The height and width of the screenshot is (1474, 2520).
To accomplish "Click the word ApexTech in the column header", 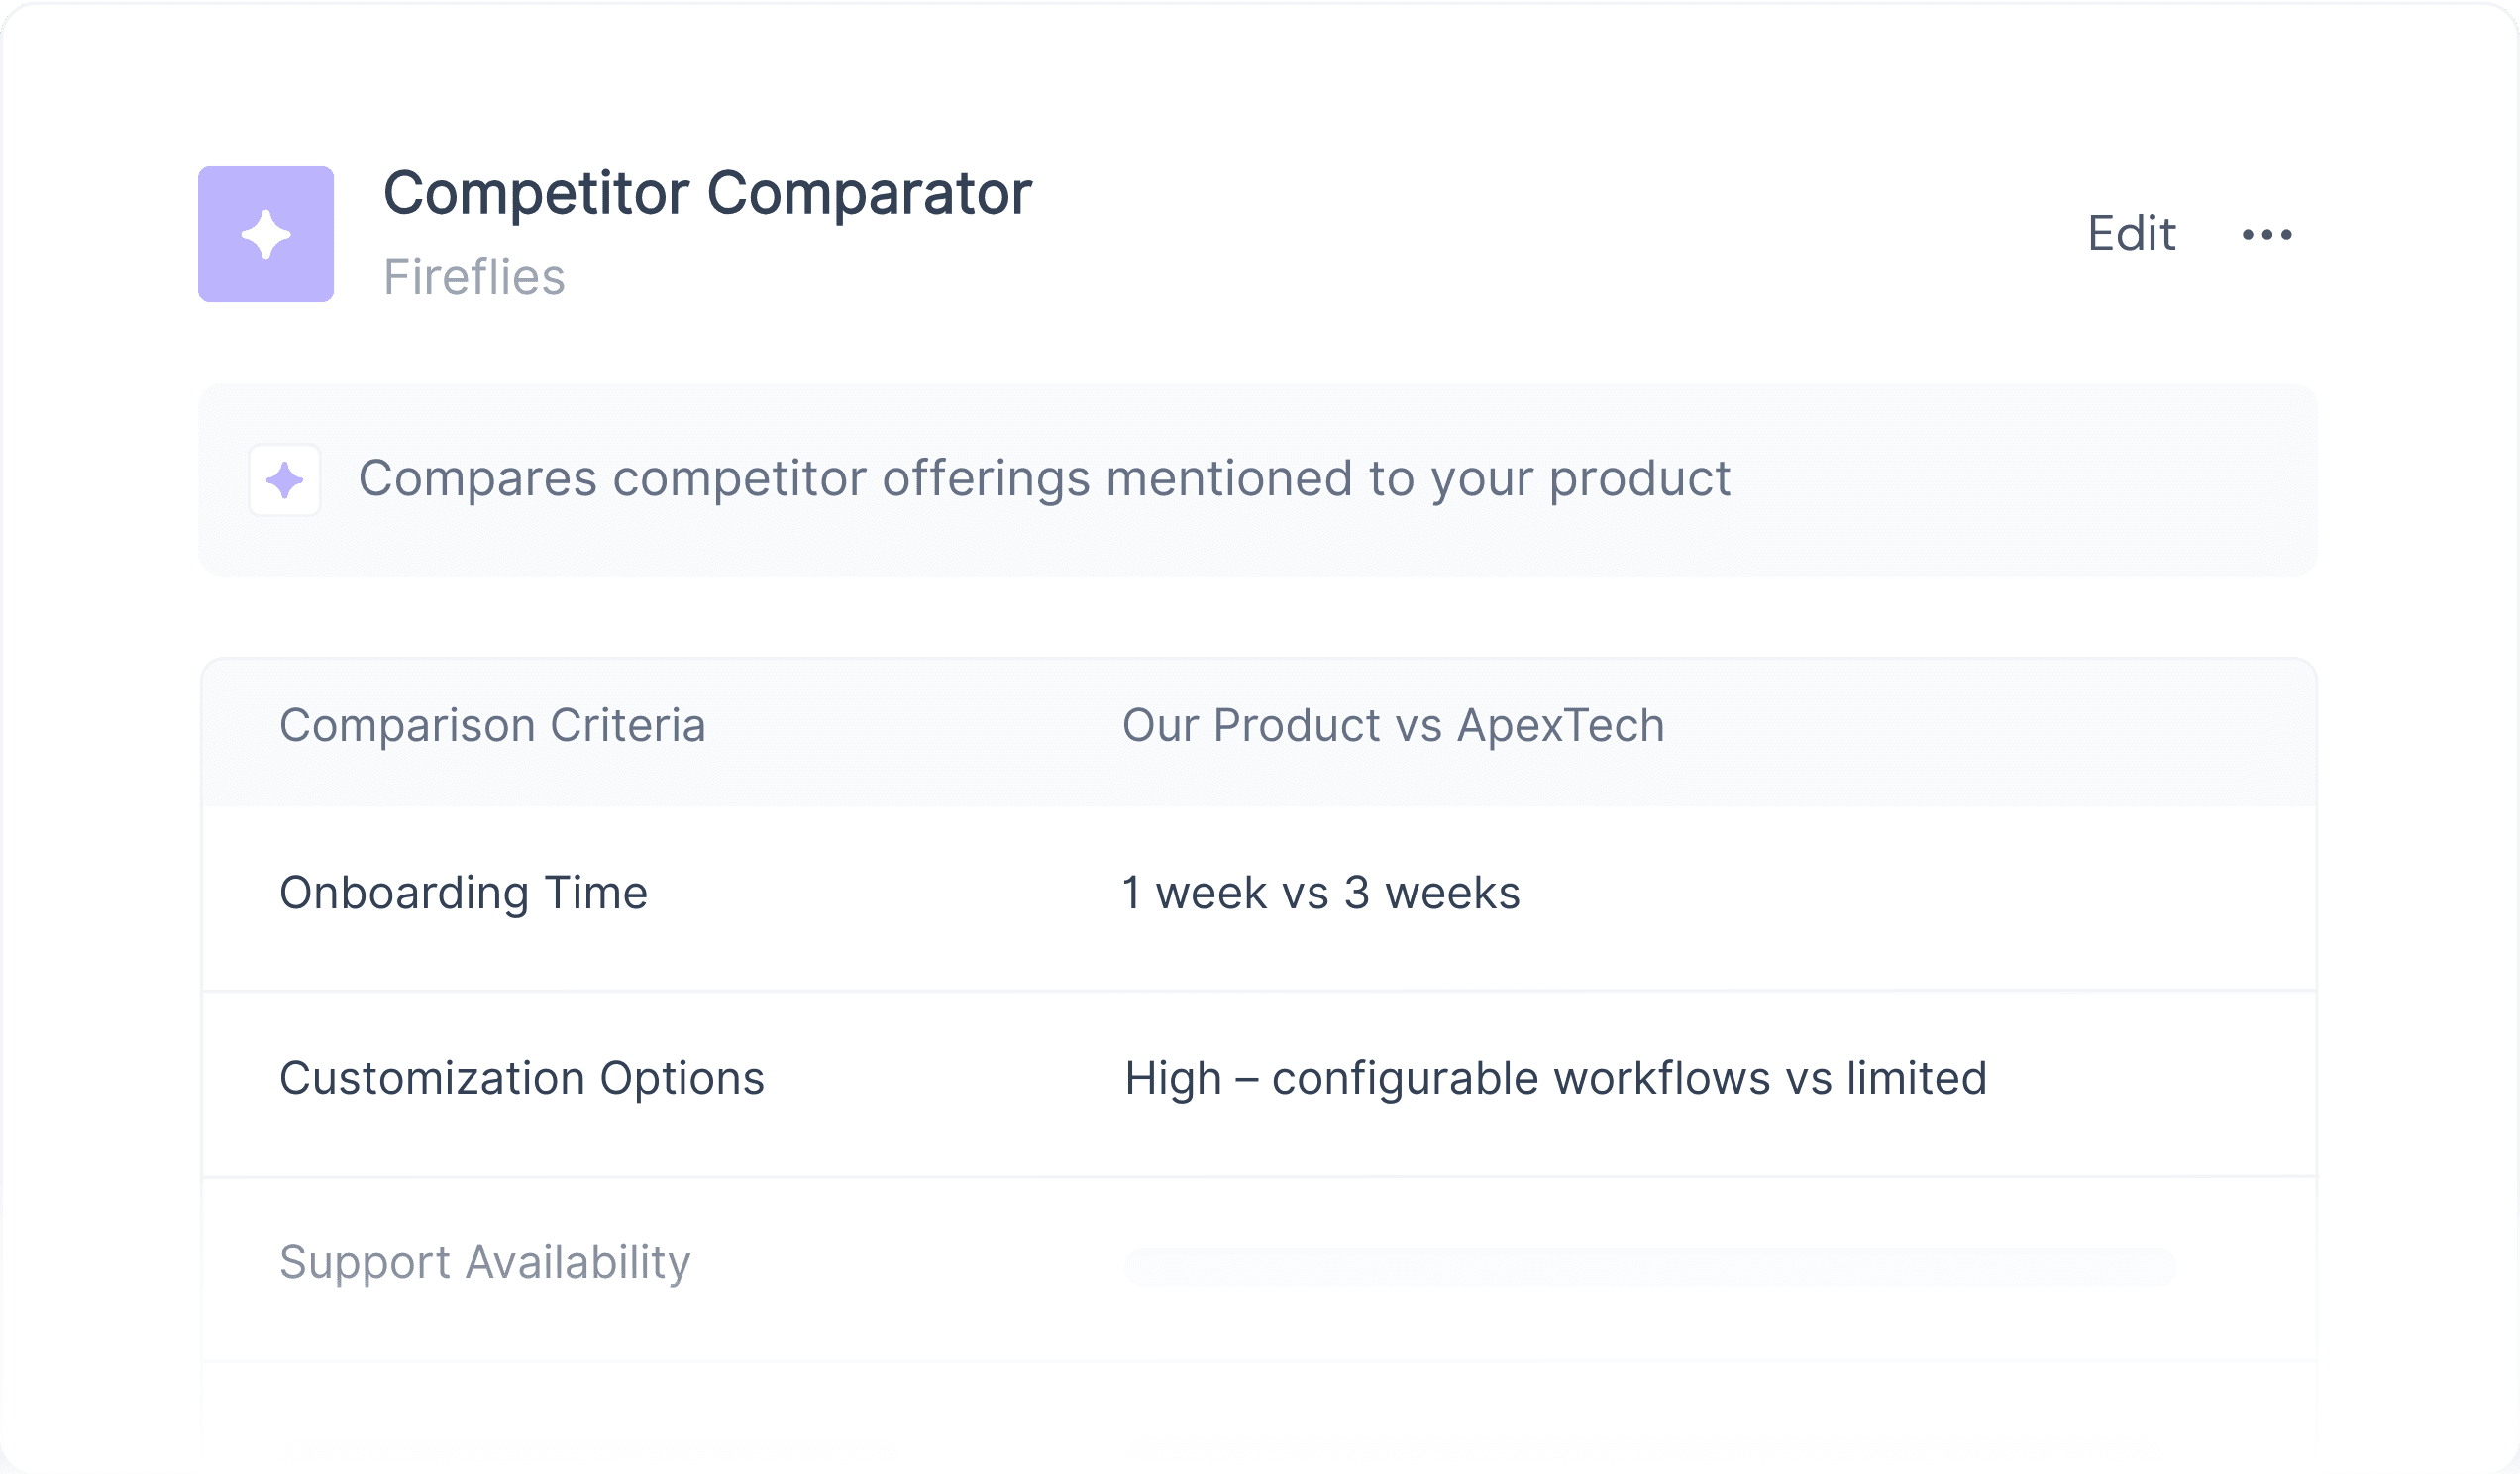I will coord(1560,725).
